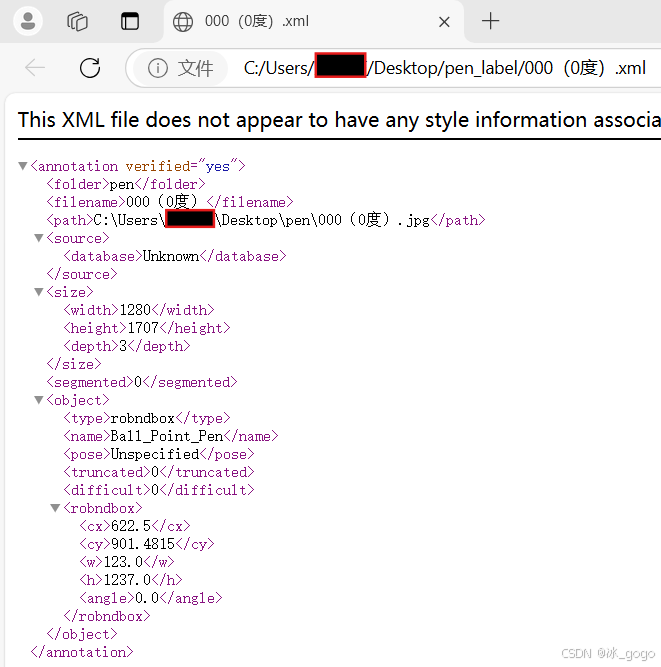
Task: Click the type value robndbox
Action: click(x=142, y=418)
